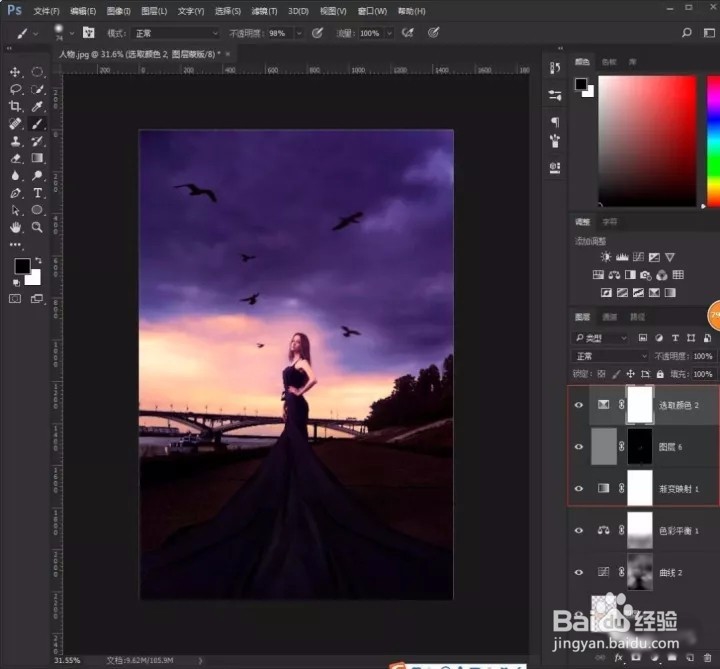720x669 pixels.
Task: Click the toolbox foreground color swatch
Action: coord(22,266)
